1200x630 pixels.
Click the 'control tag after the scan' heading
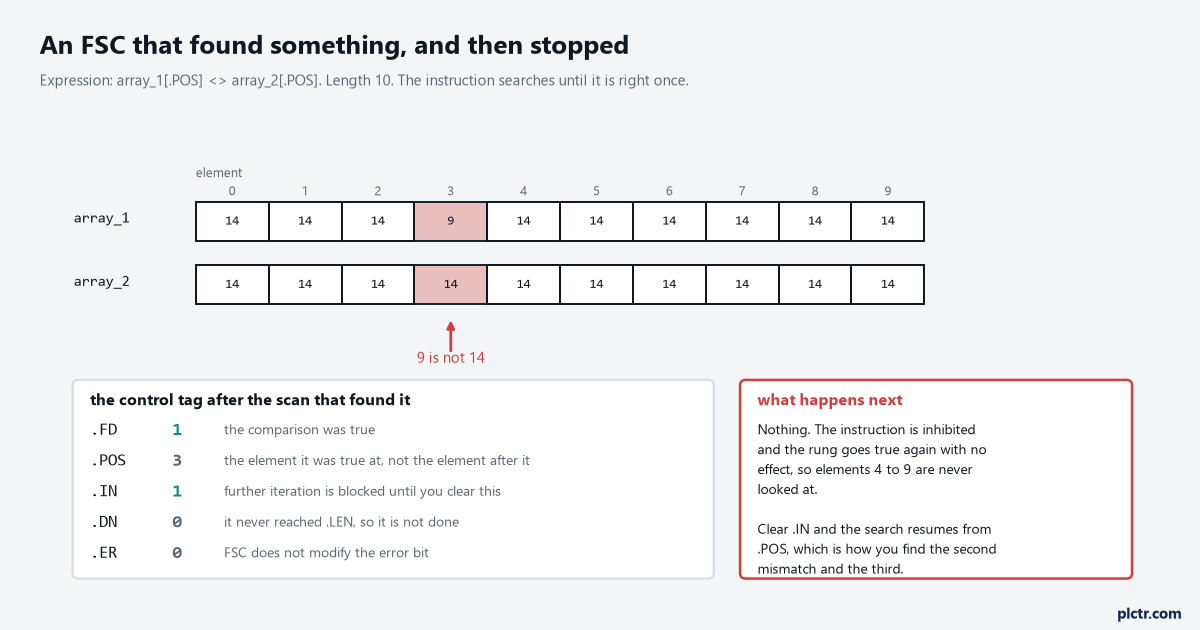click(250, 400)
